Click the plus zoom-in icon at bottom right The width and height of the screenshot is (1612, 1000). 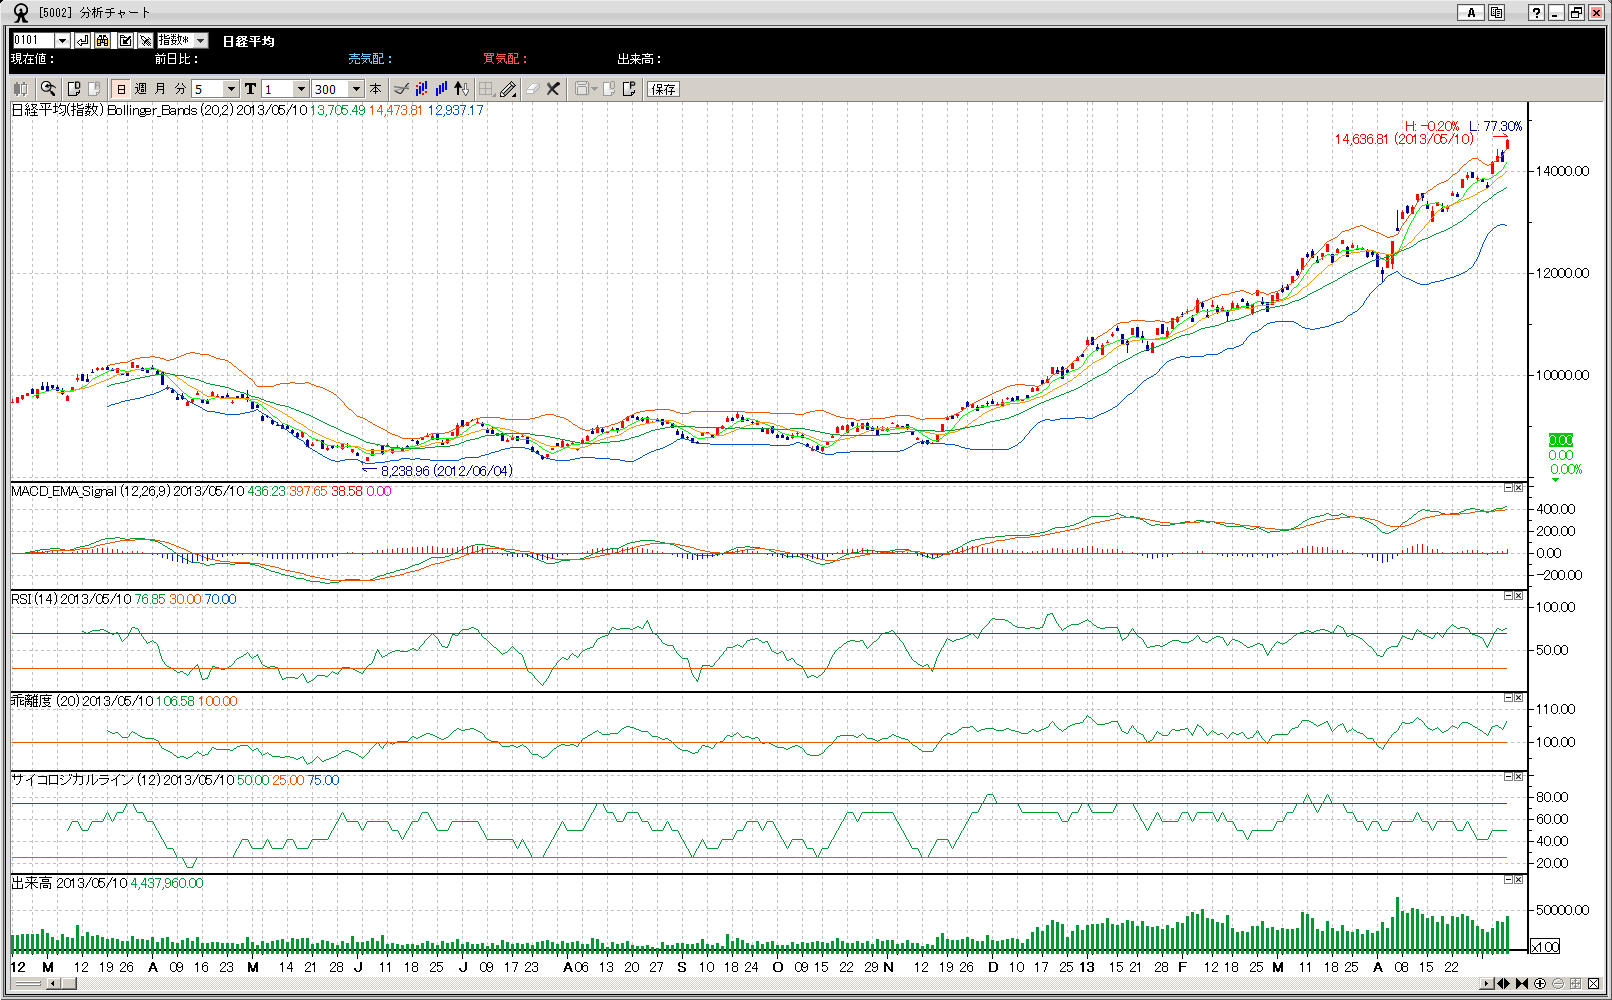[x=1540, y=984]
